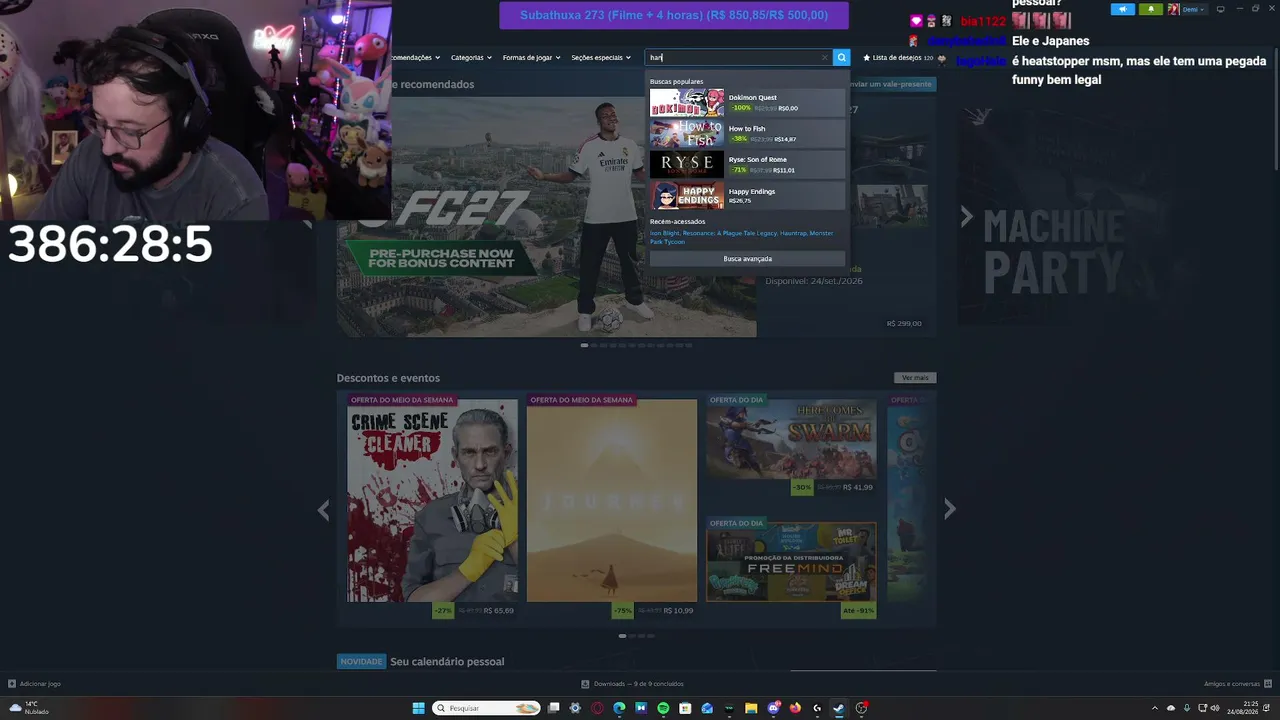Click the taskbar Pesquisar search box
Image resolution: width=1280 pixels, height=720 pixels.
click(x=487, y=708)
